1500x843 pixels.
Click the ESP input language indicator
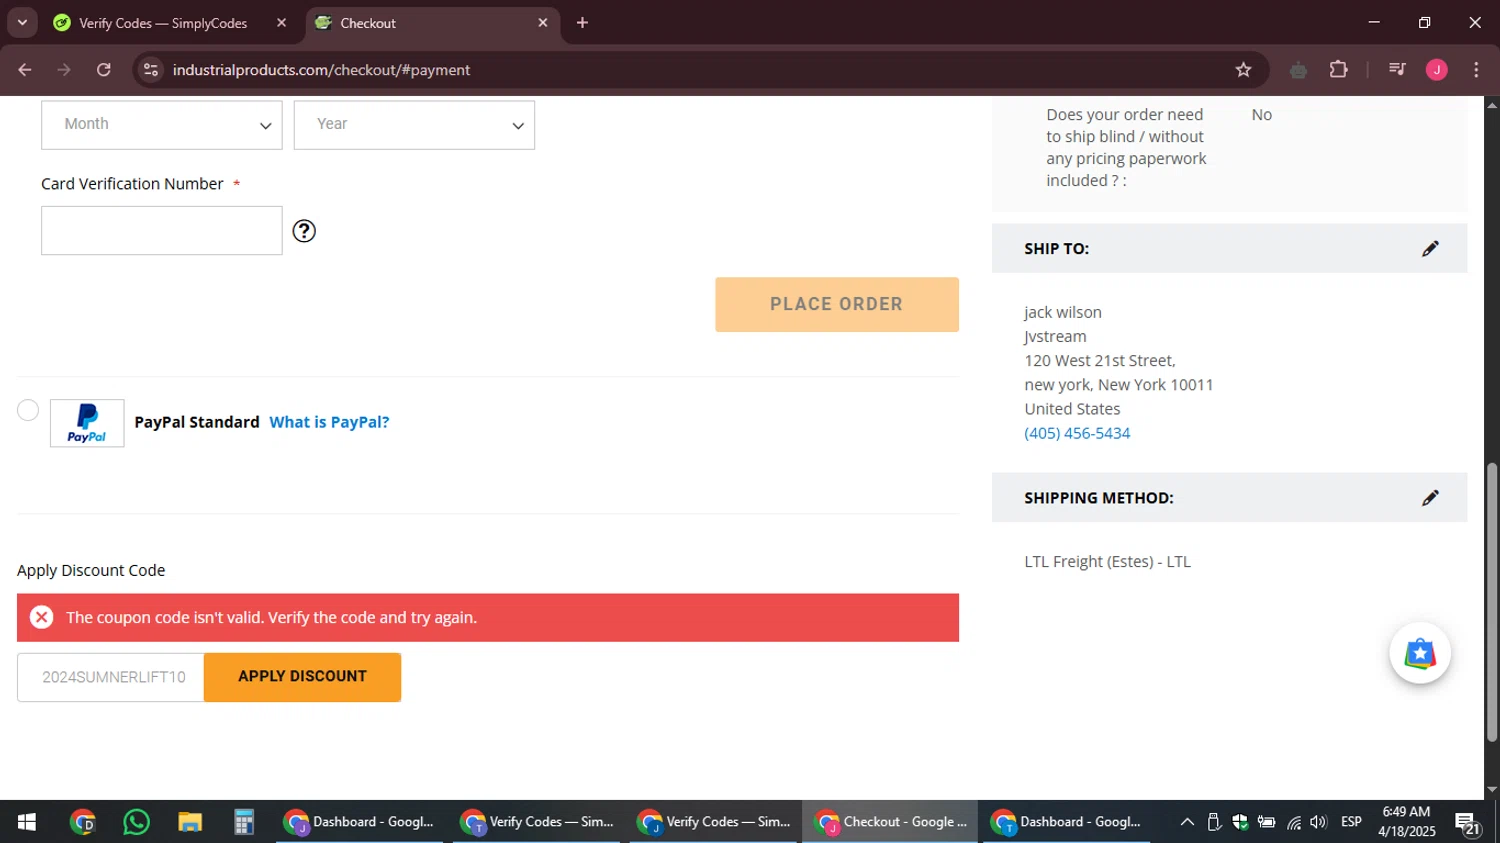[x=1351, y=822]
